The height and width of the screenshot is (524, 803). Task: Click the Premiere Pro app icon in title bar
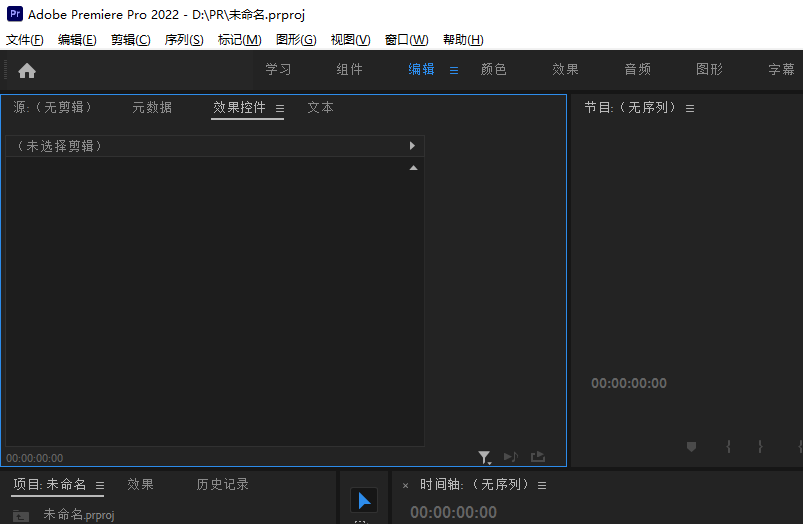[14, 14]
